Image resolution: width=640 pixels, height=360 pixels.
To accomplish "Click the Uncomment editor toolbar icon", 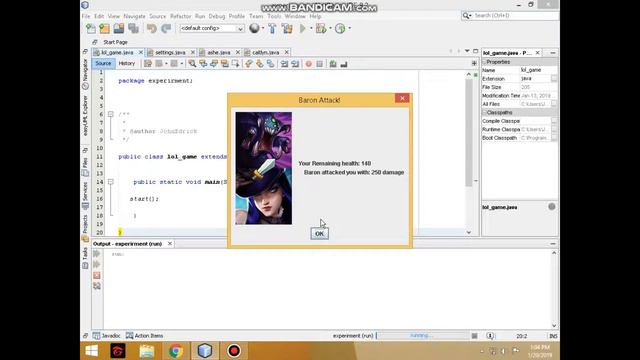I will click(344, 64).
